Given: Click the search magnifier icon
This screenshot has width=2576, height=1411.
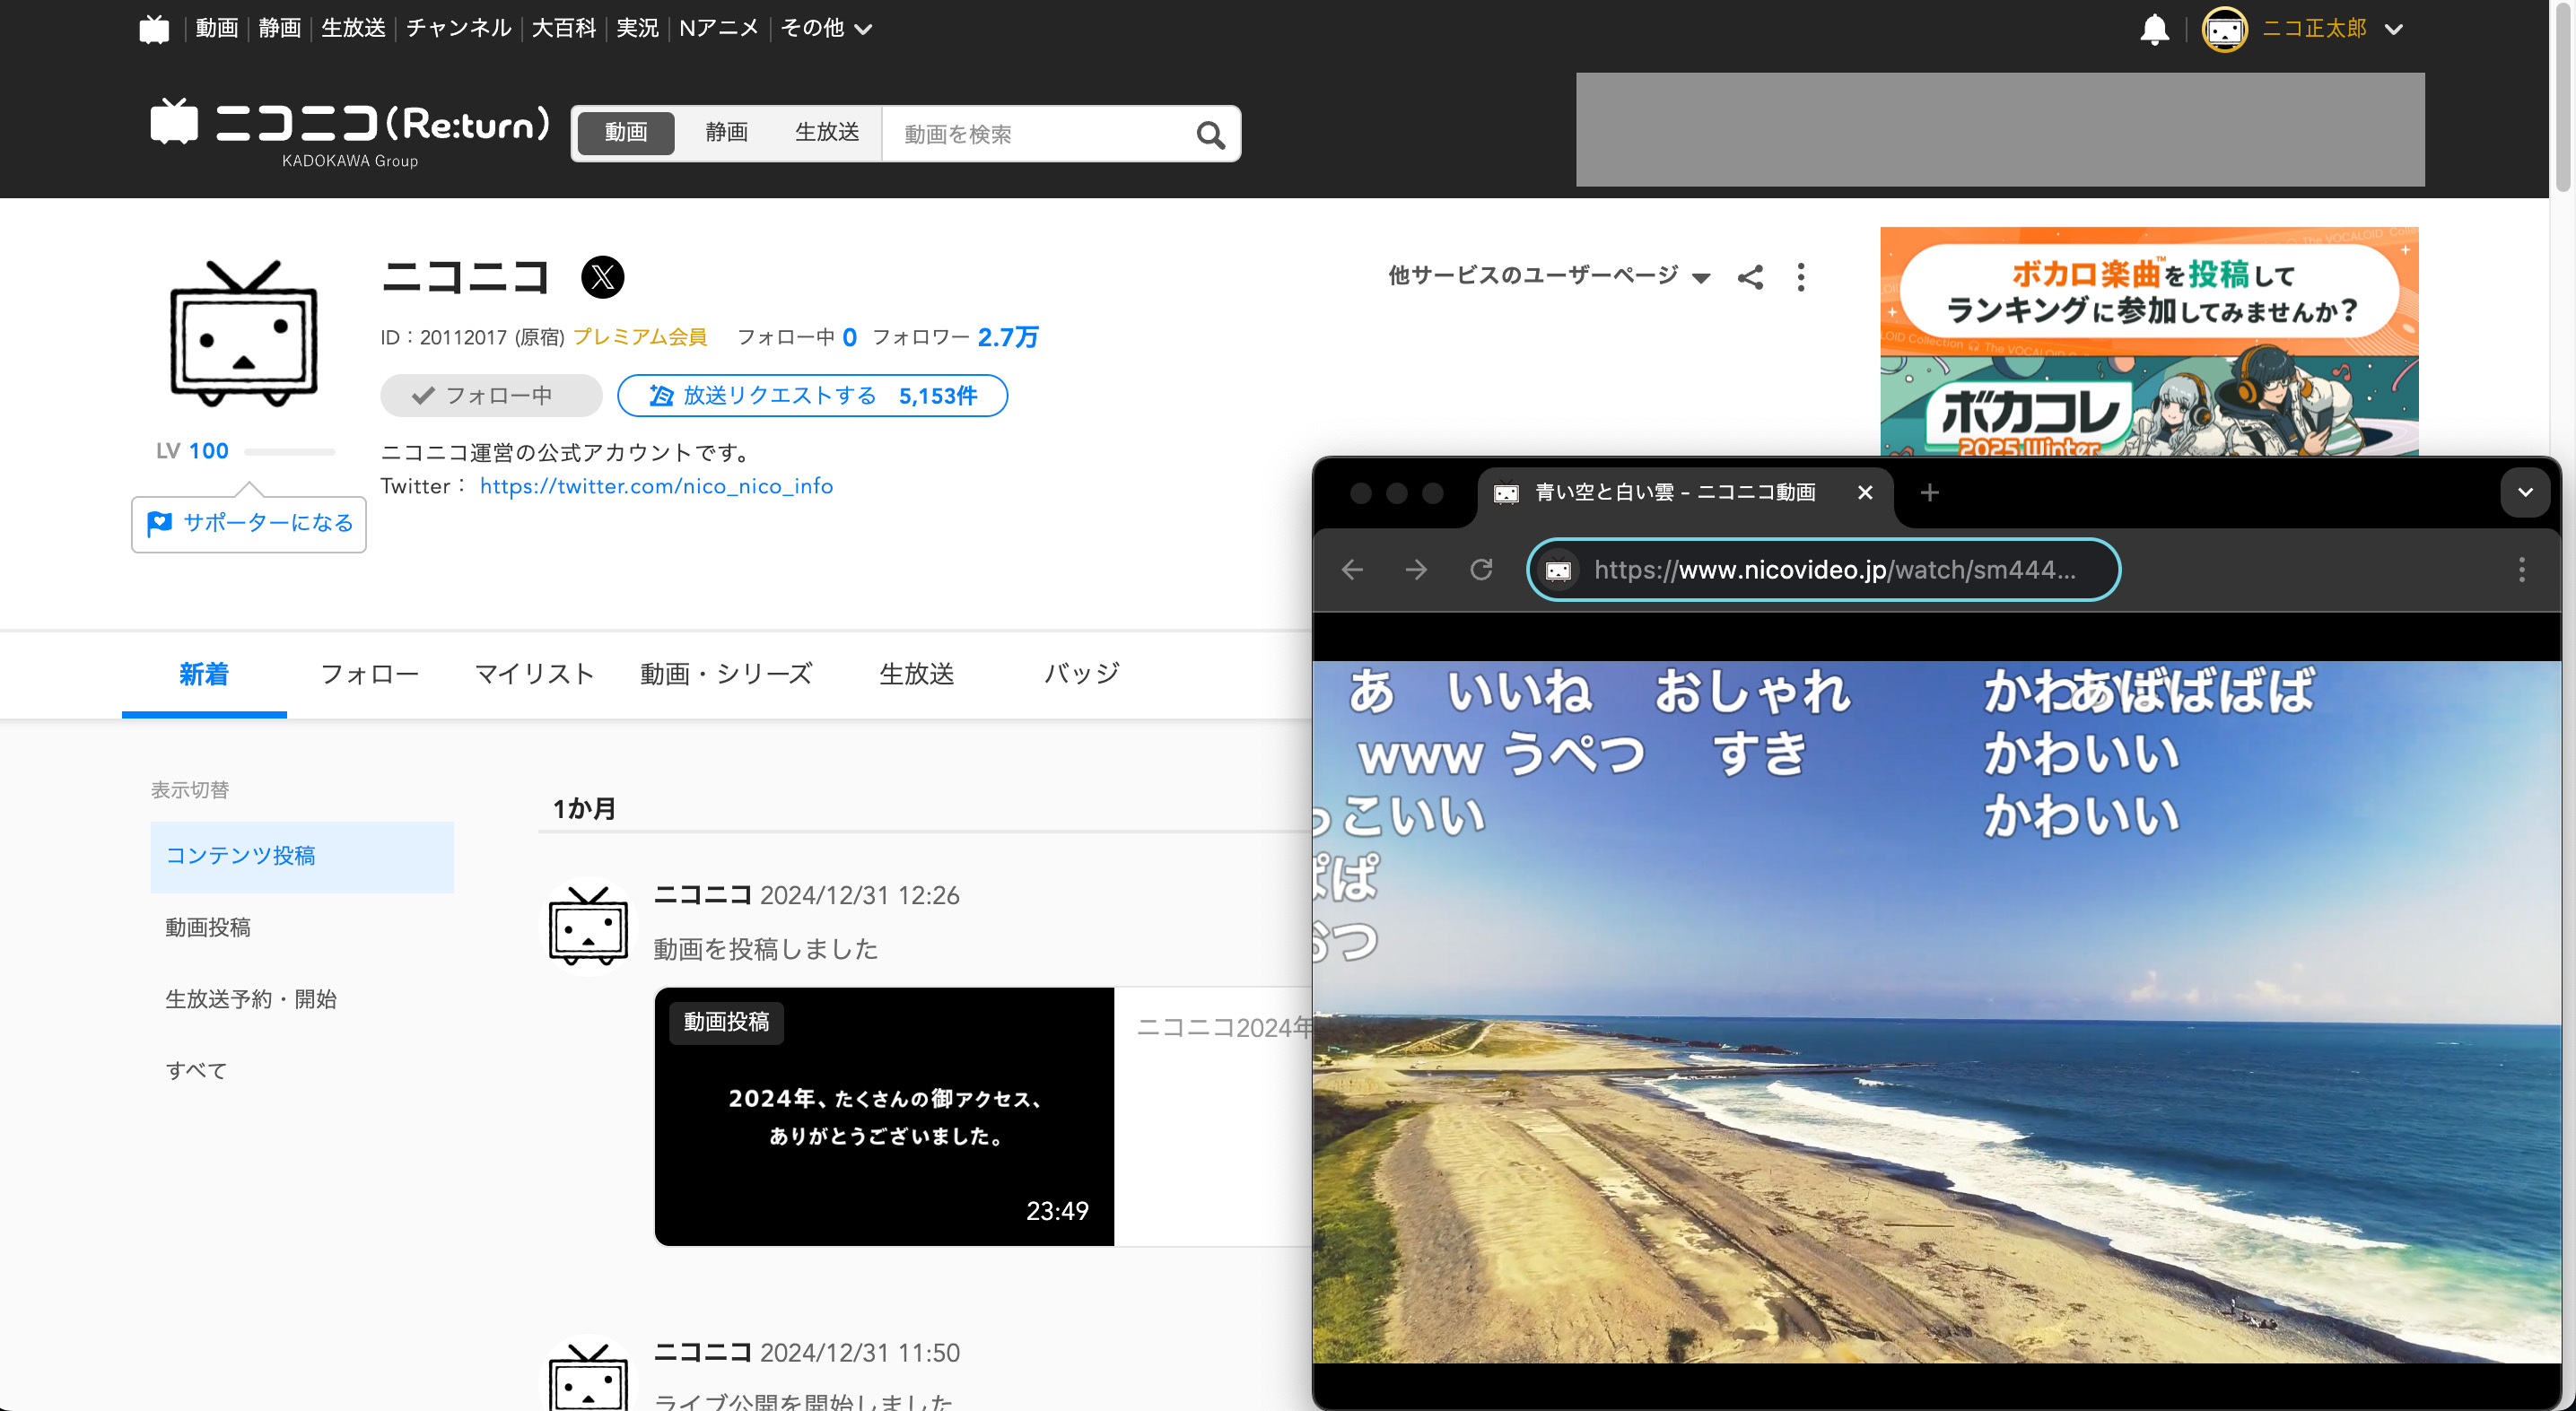Looking at the screenshot, I should click(x=1210, y=134).
